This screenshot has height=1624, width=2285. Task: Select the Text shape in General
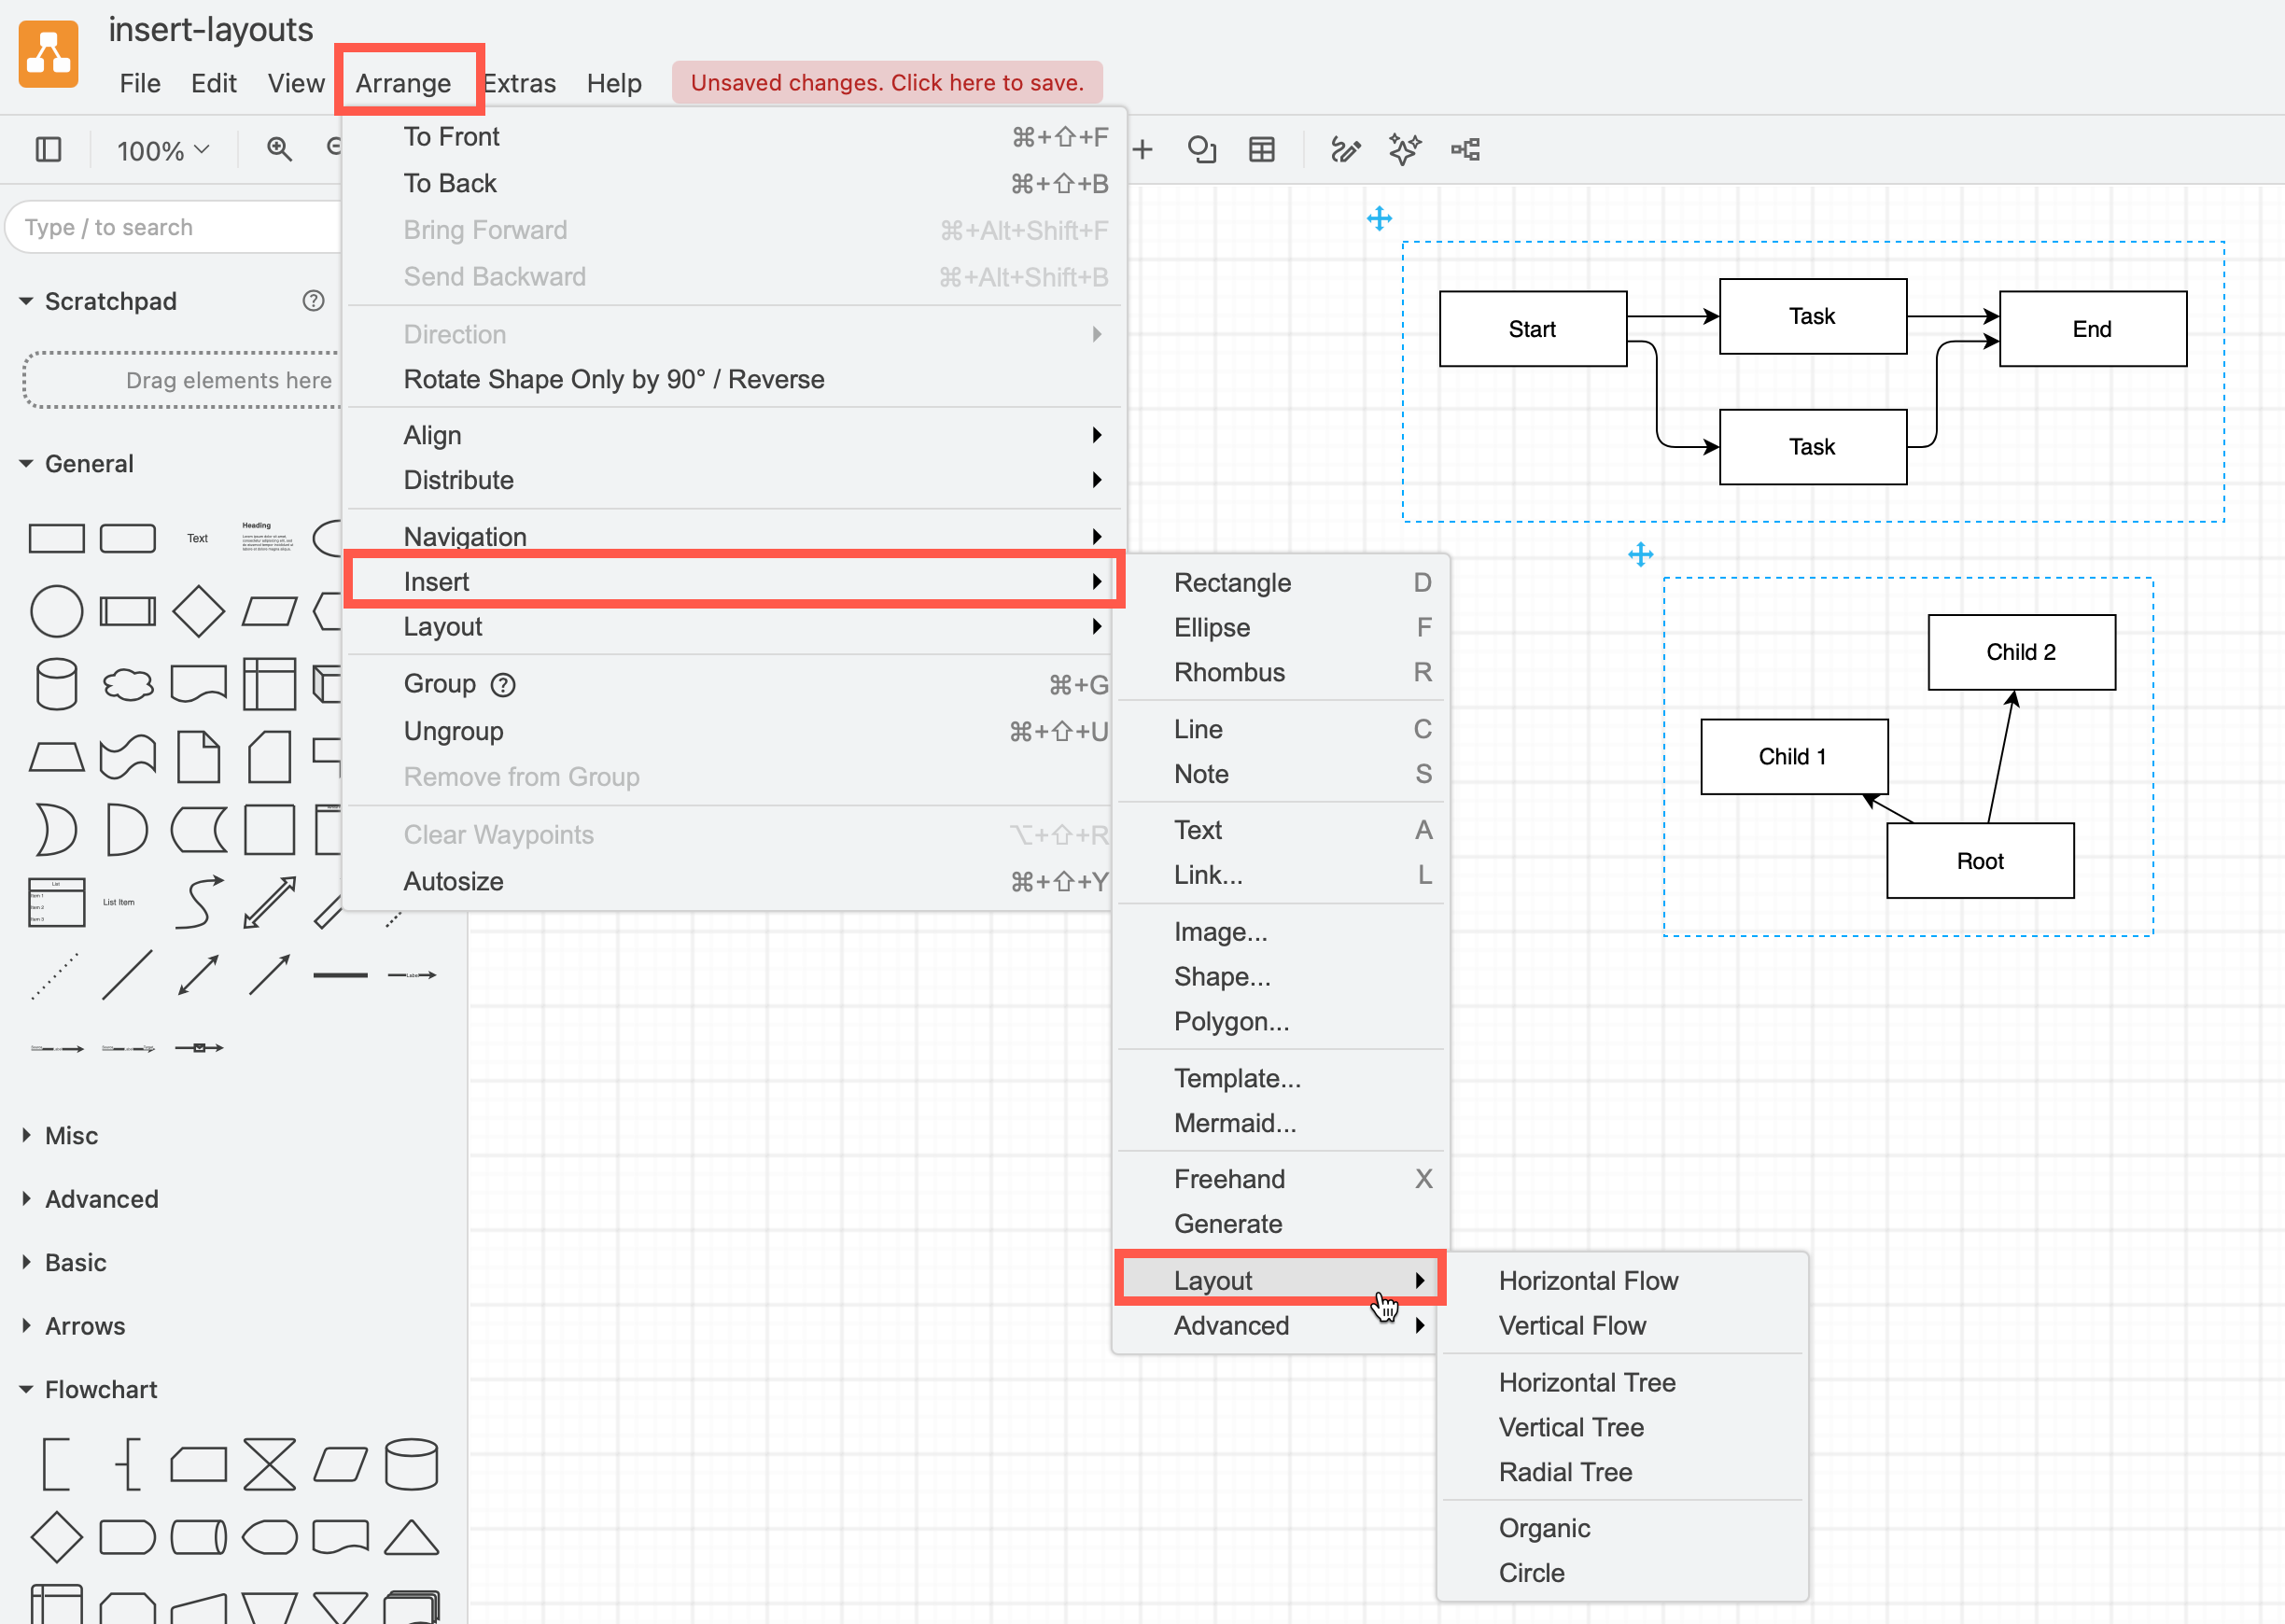point(198,538)
